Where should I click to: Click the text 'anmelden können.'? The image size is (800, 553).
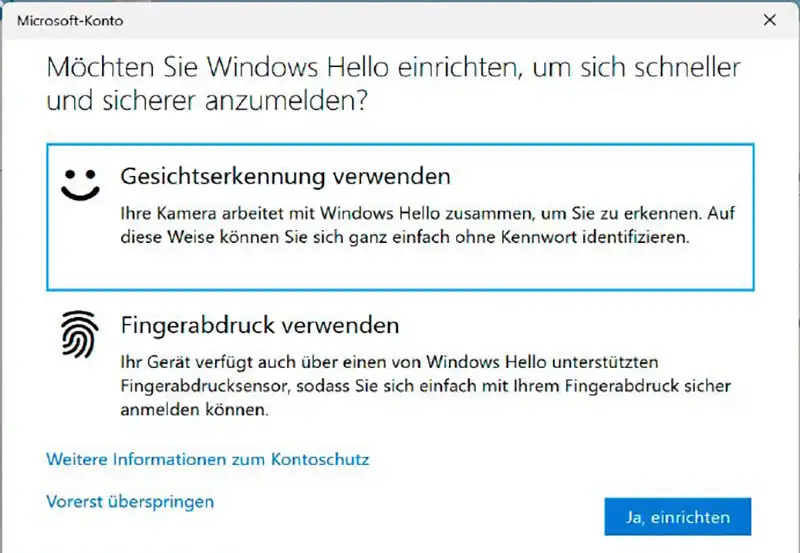click(x=194, y=410)
